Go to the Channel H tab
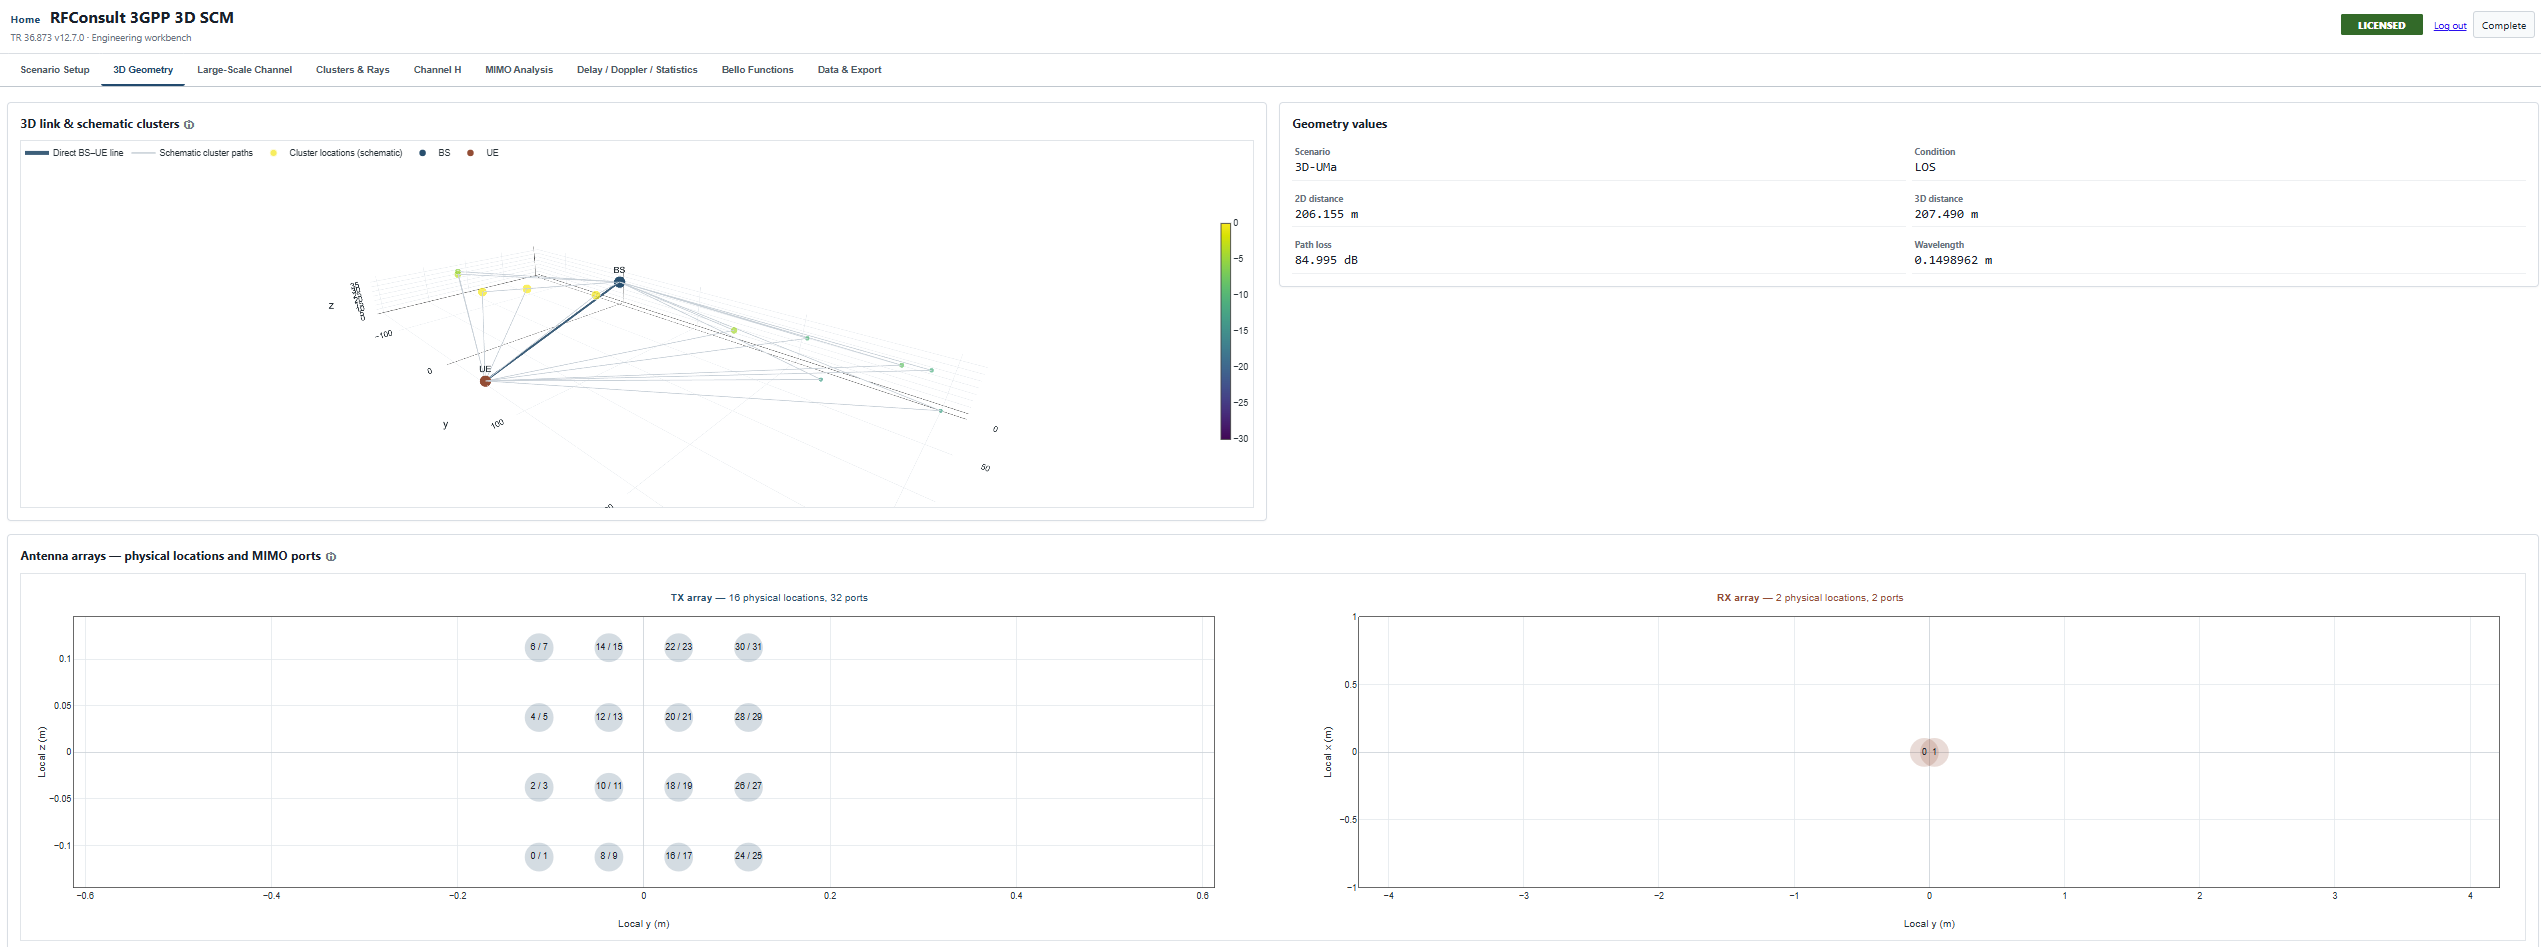This screenshot has height=947, width=2541. point(437,70)
